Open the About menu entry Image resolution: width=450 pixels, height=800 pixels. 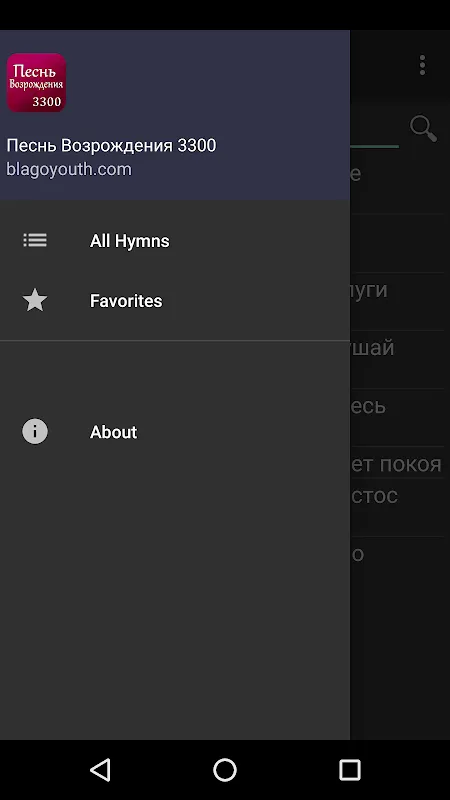coord(175,432)
